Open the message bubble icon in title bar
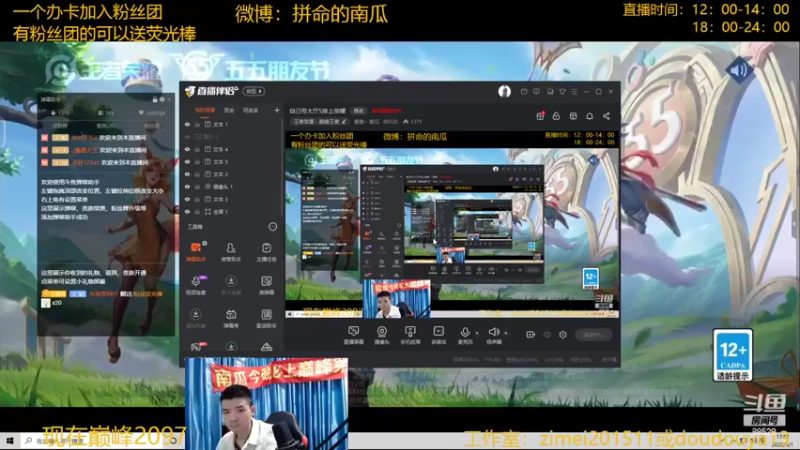This screenshot has height=450, width=800. 536,91
